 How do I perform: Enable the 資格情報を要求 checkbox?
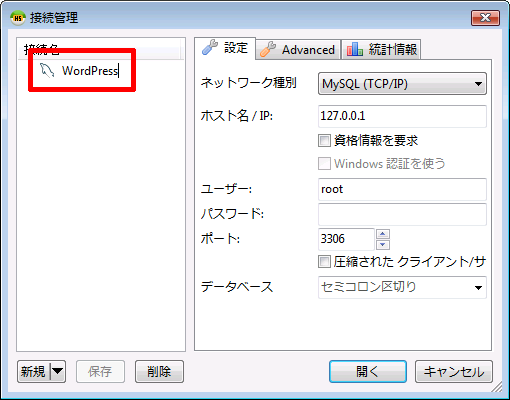pyautogui.click(x=324, y=141)
